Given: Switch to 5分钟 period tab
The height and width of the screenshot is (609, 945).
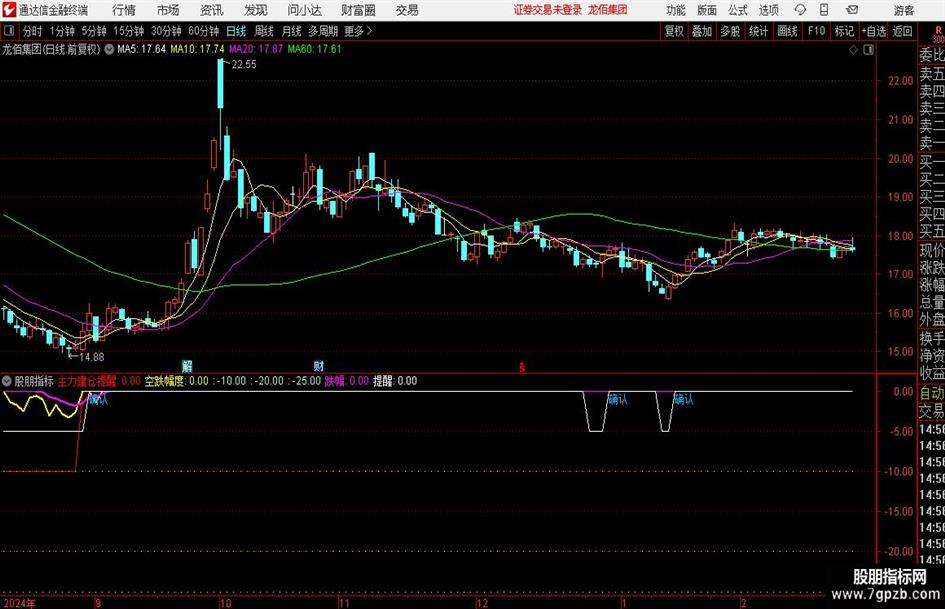Looking at the screenshot, I should point(94,31).
